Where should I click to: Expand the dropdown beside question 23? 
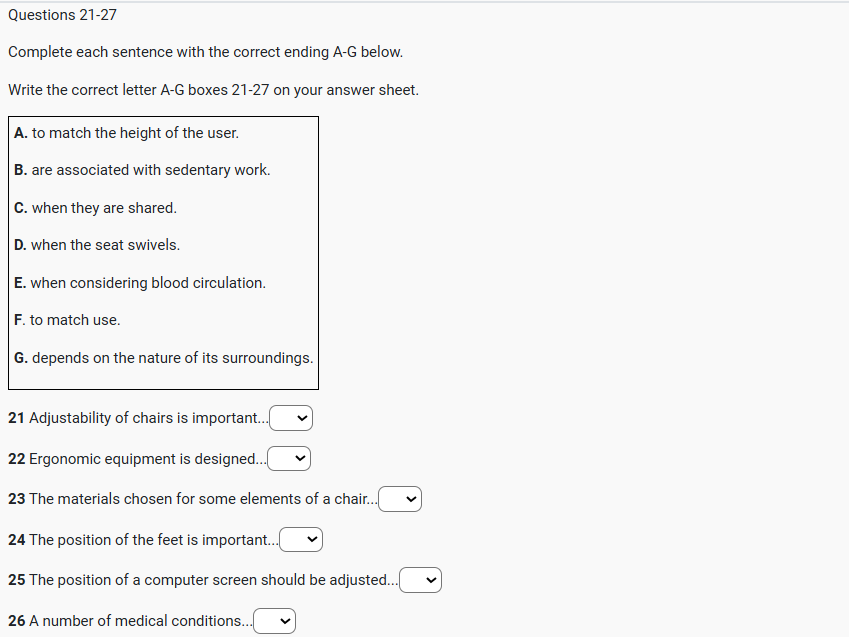click(400, 499)
